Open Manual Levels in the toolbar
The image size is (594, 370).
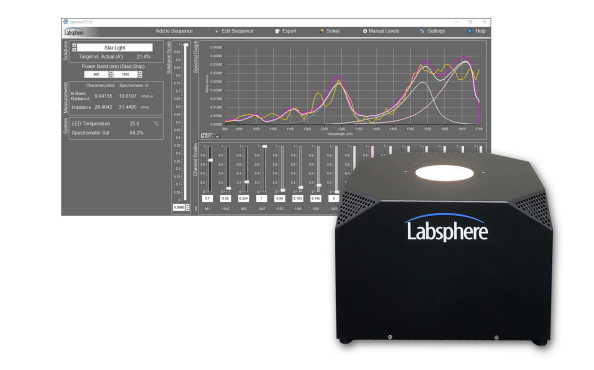point(381,31)
